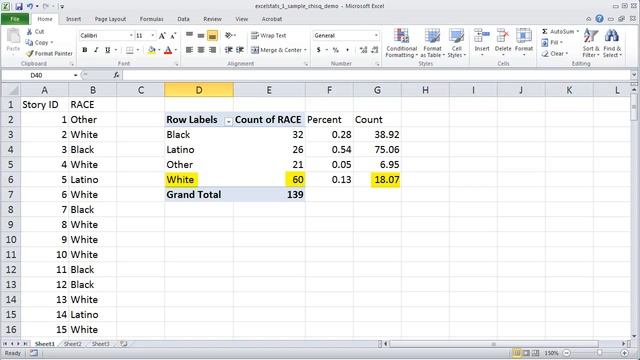Open Conditional Formatting icon
This screenshot has width=640, height=360.
tap(401, 36)
